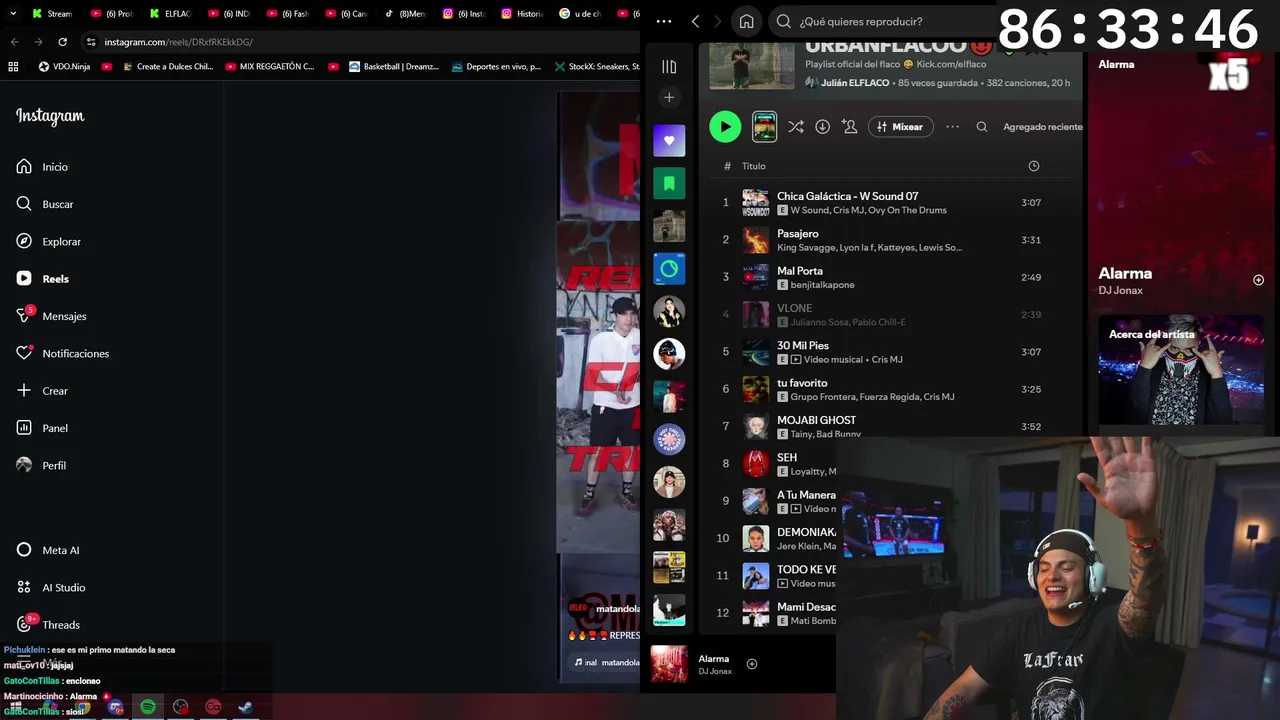The width and height of the screenshot is (1280, 720).
Task: Go back in the browser
Action: click(x=14, y=42)
